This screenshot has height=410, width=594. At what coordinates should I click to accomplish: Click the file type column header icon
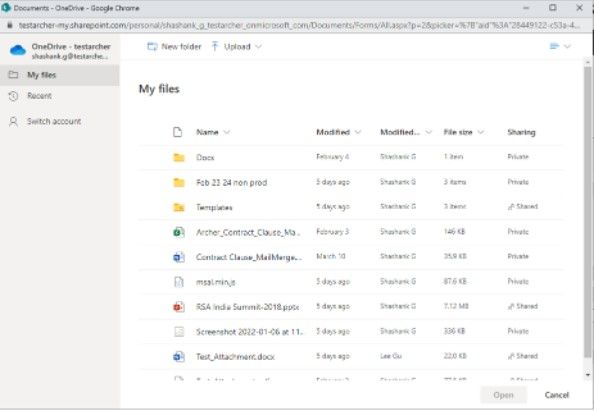[177, 132]
